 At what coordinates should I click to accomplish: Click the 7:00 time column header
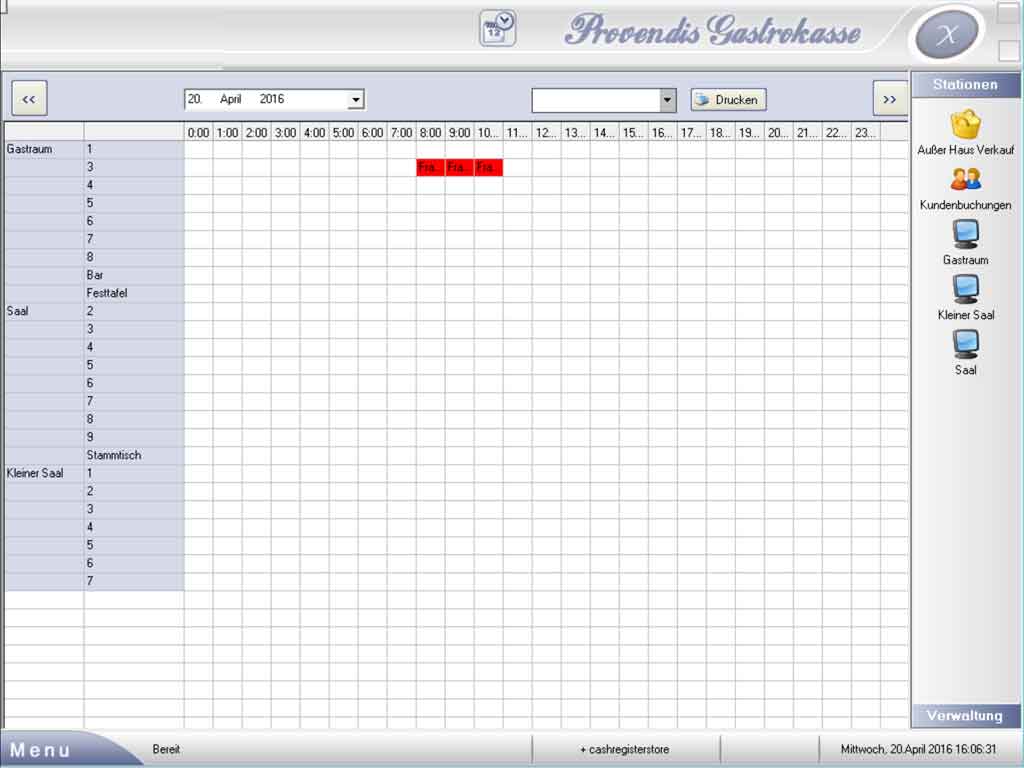[x=402, y=133]
